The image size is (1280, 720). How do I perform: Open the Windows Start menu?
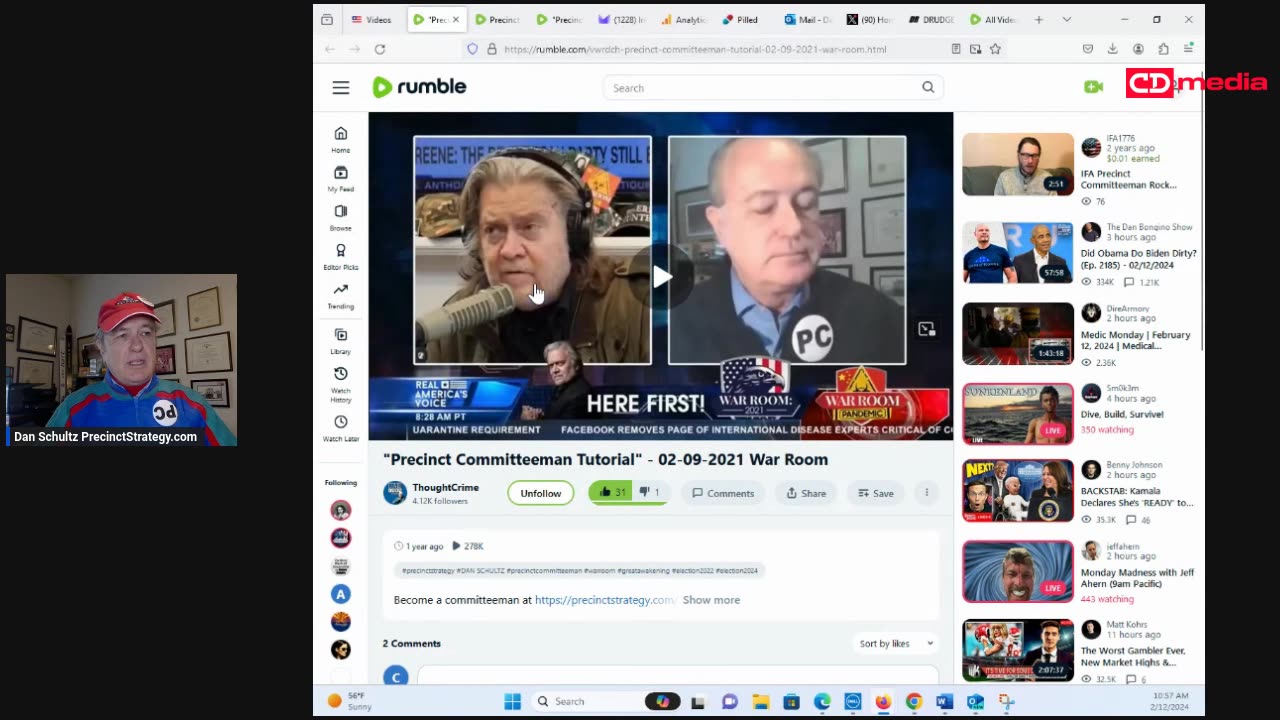tap(512, 701)
